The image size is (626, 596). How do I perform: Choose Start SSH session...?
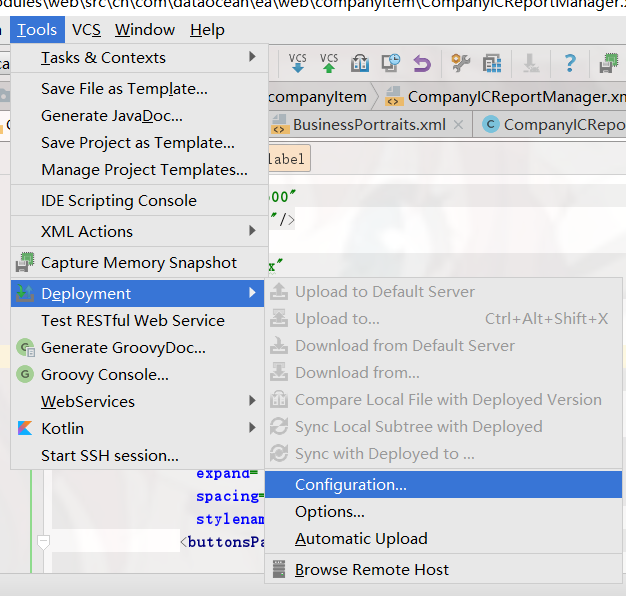tap(138, 455)
